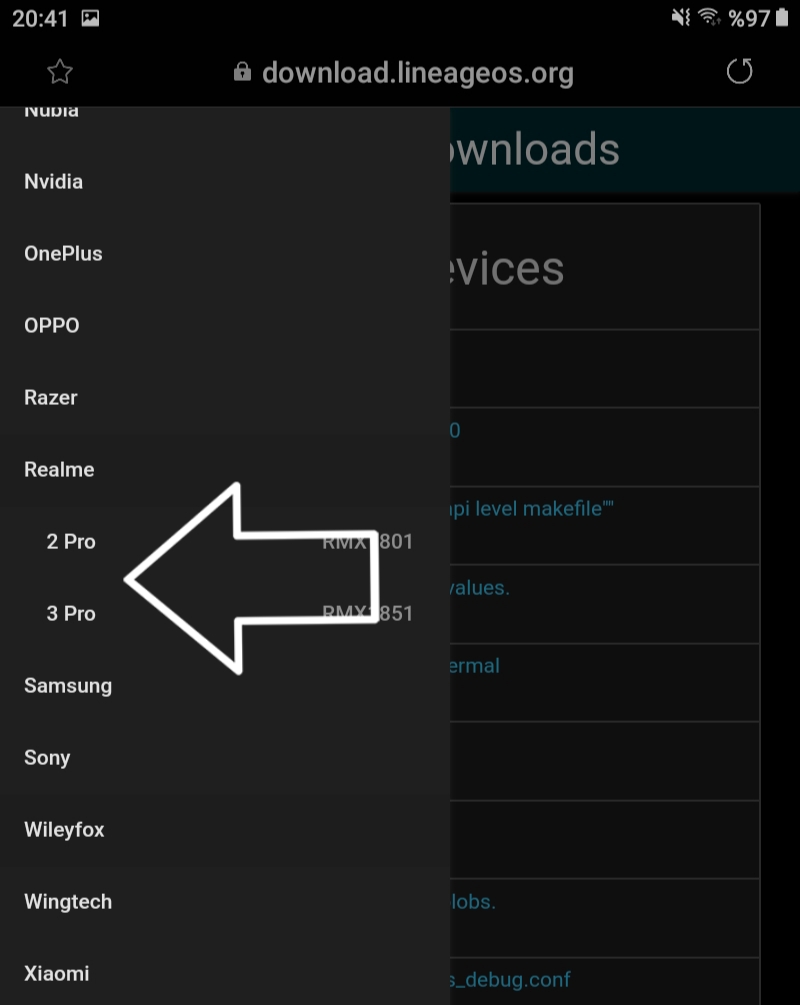Tap the Wi-Fi status icon
Image resolution: width=800 pixels, height=1005 pixels.
[x=709, y=17]
